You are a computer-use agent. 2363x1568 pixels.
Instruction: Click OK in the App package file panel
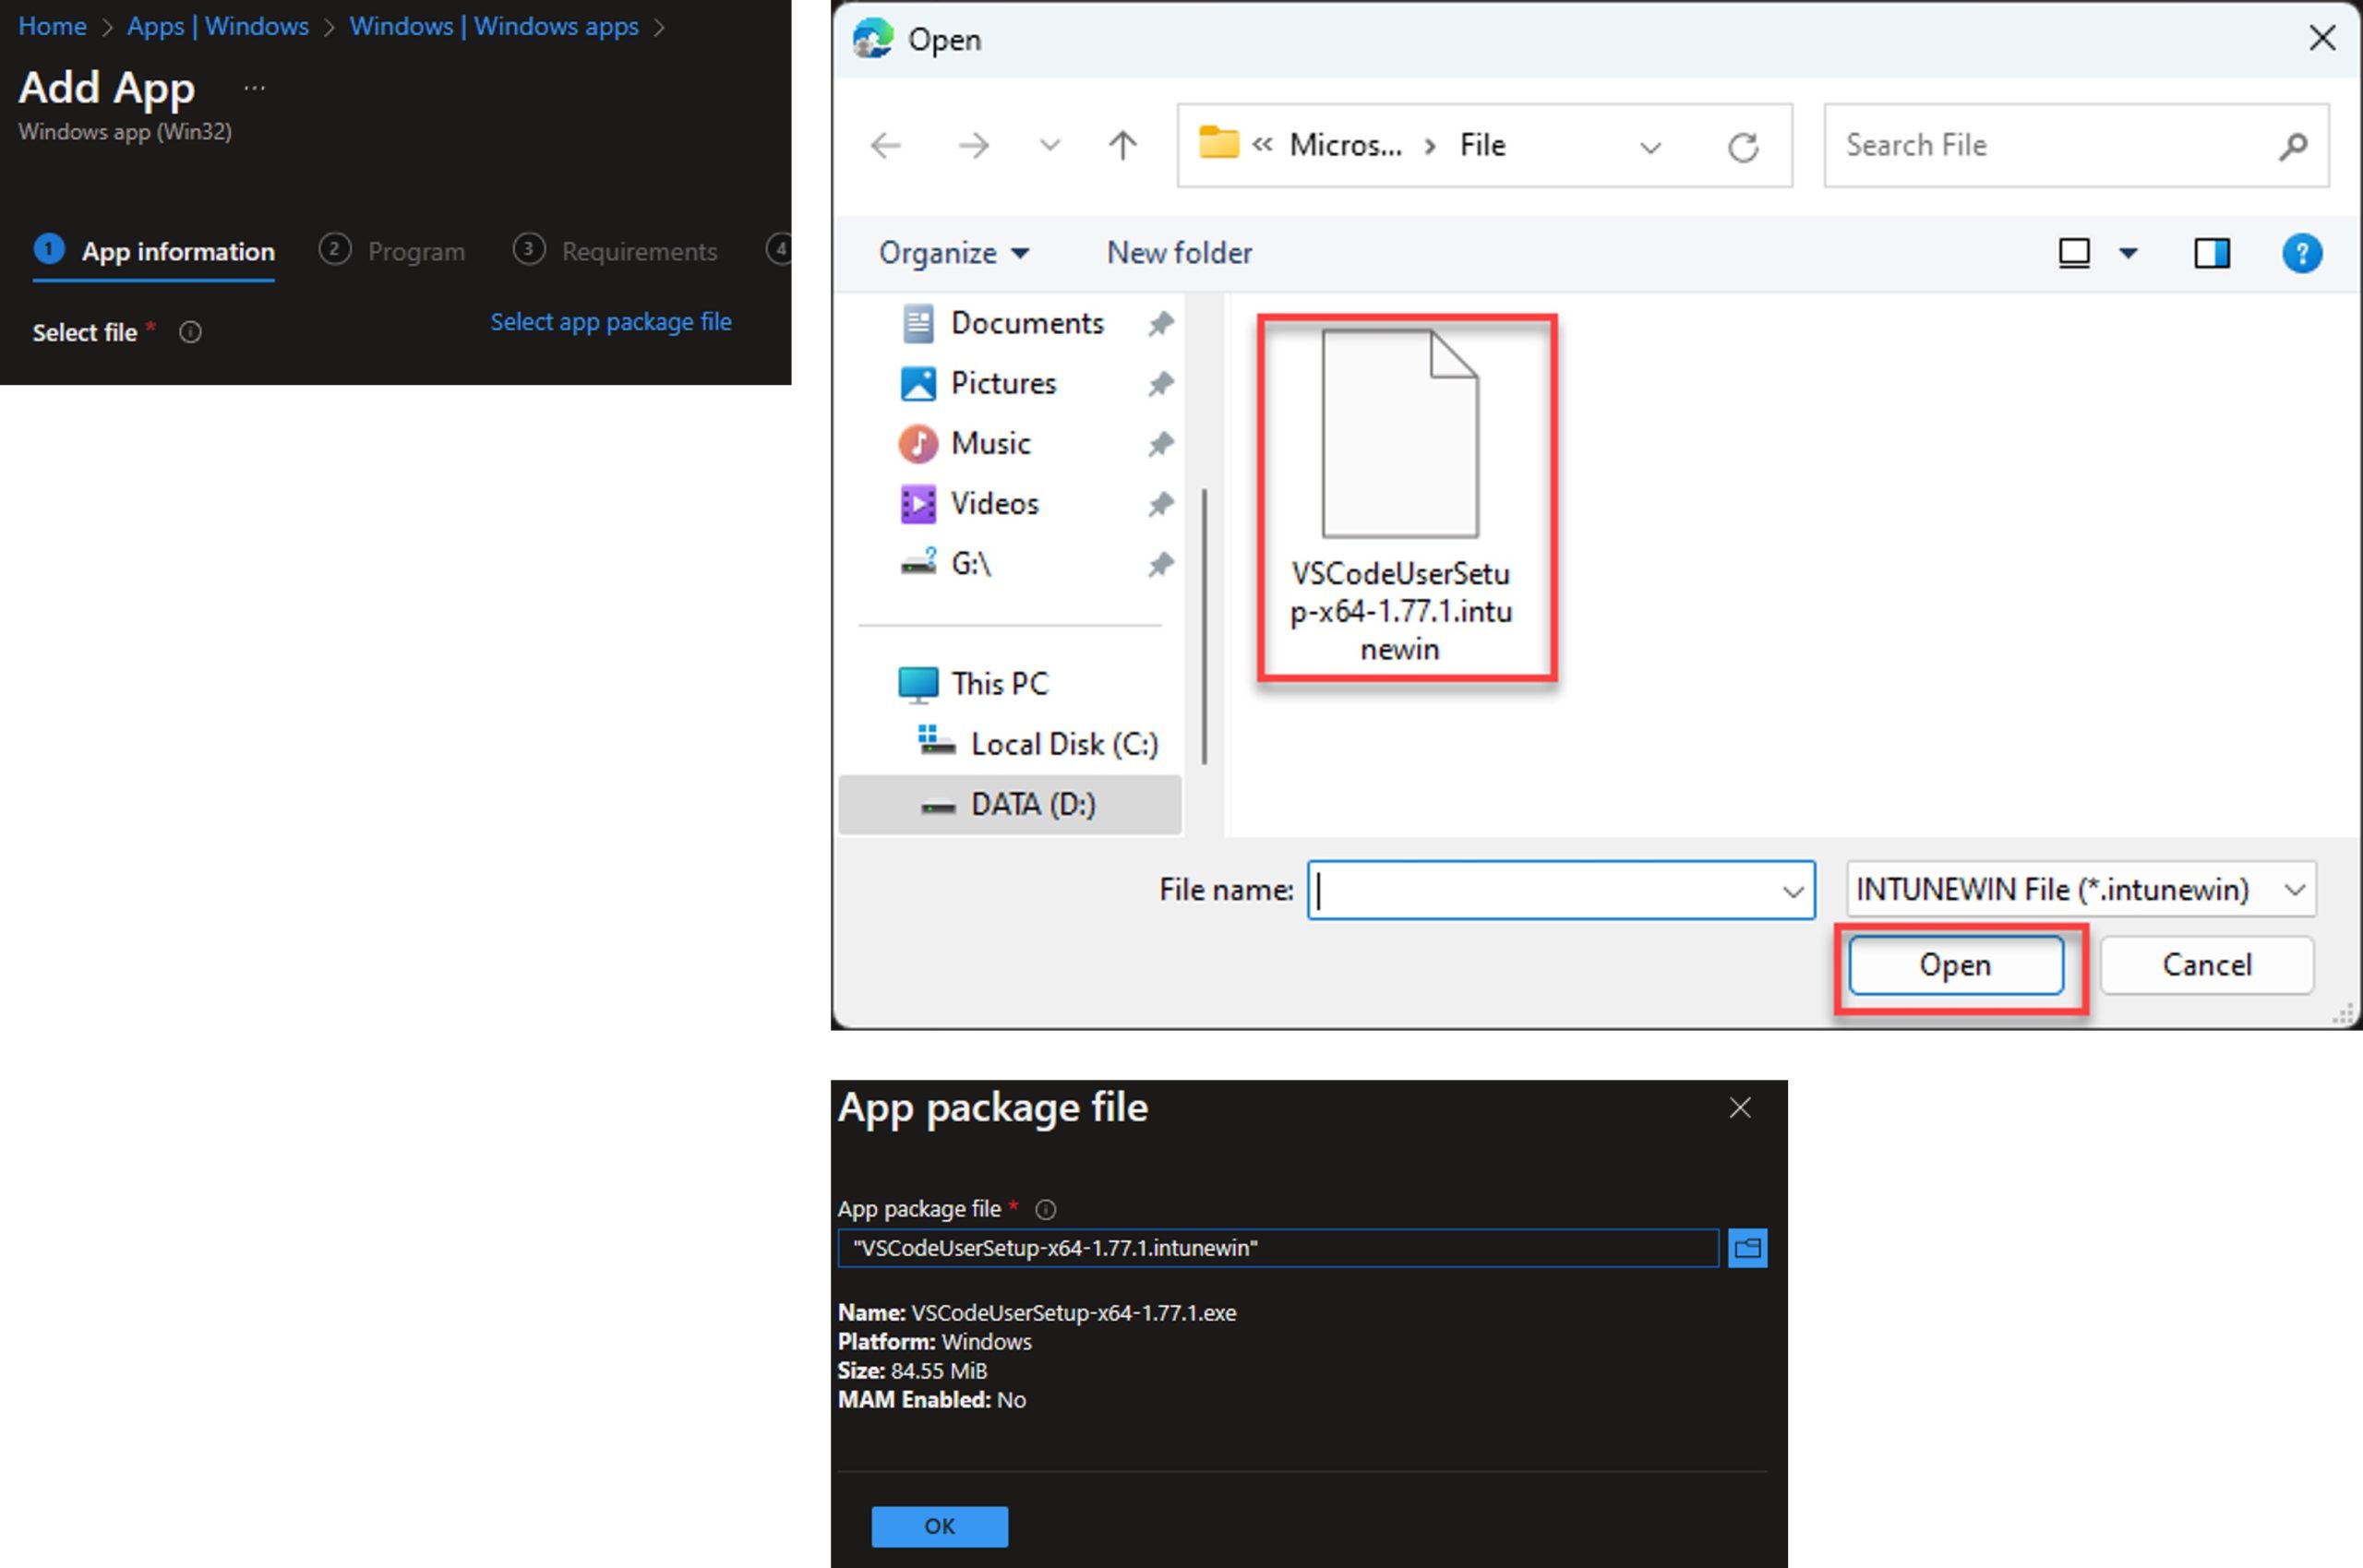pyautogui.click(x=938, y=1526)
